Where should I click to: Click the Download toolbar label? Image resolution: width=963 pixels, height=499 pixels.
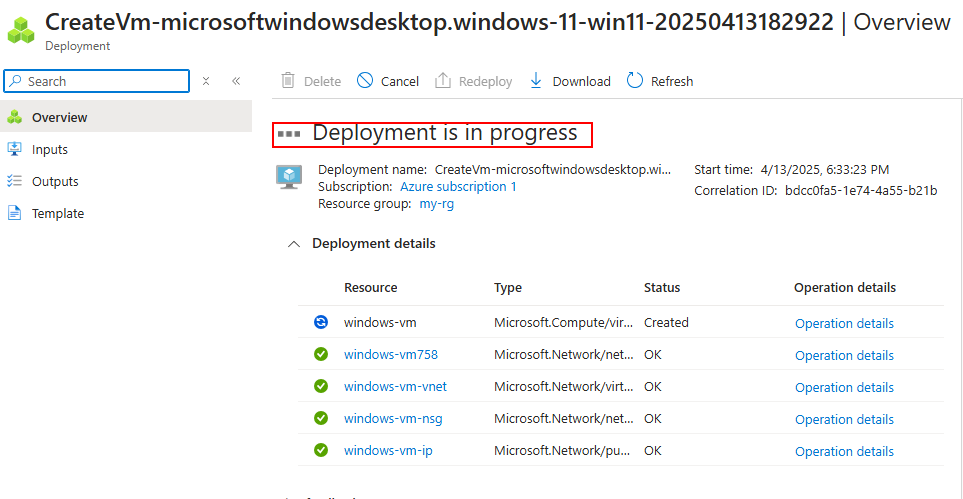582,82
